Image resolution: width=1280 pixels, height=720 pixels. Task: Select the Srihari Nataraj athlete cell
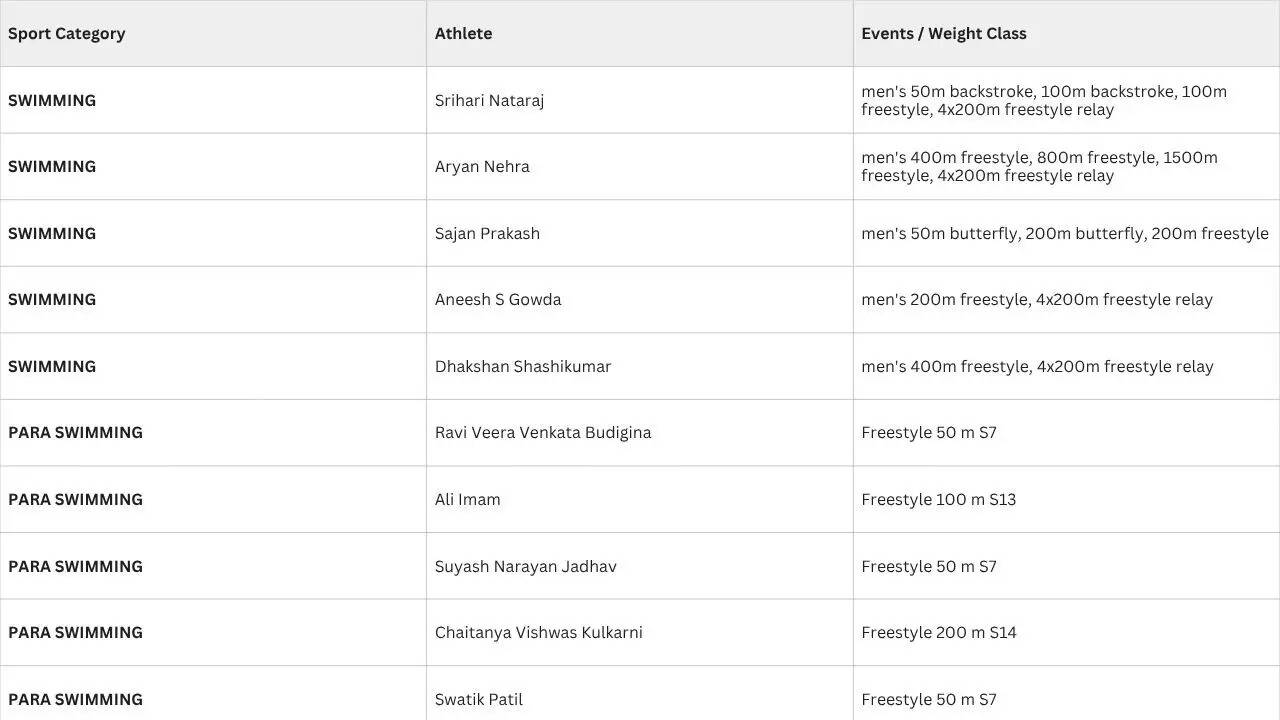pos(640,100)
